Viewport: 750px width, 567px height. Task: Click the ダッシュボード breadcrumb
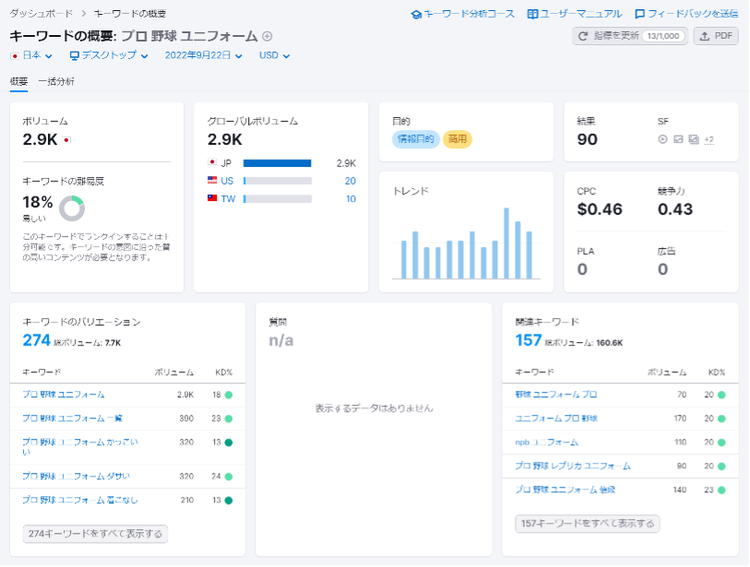(41, 14)
